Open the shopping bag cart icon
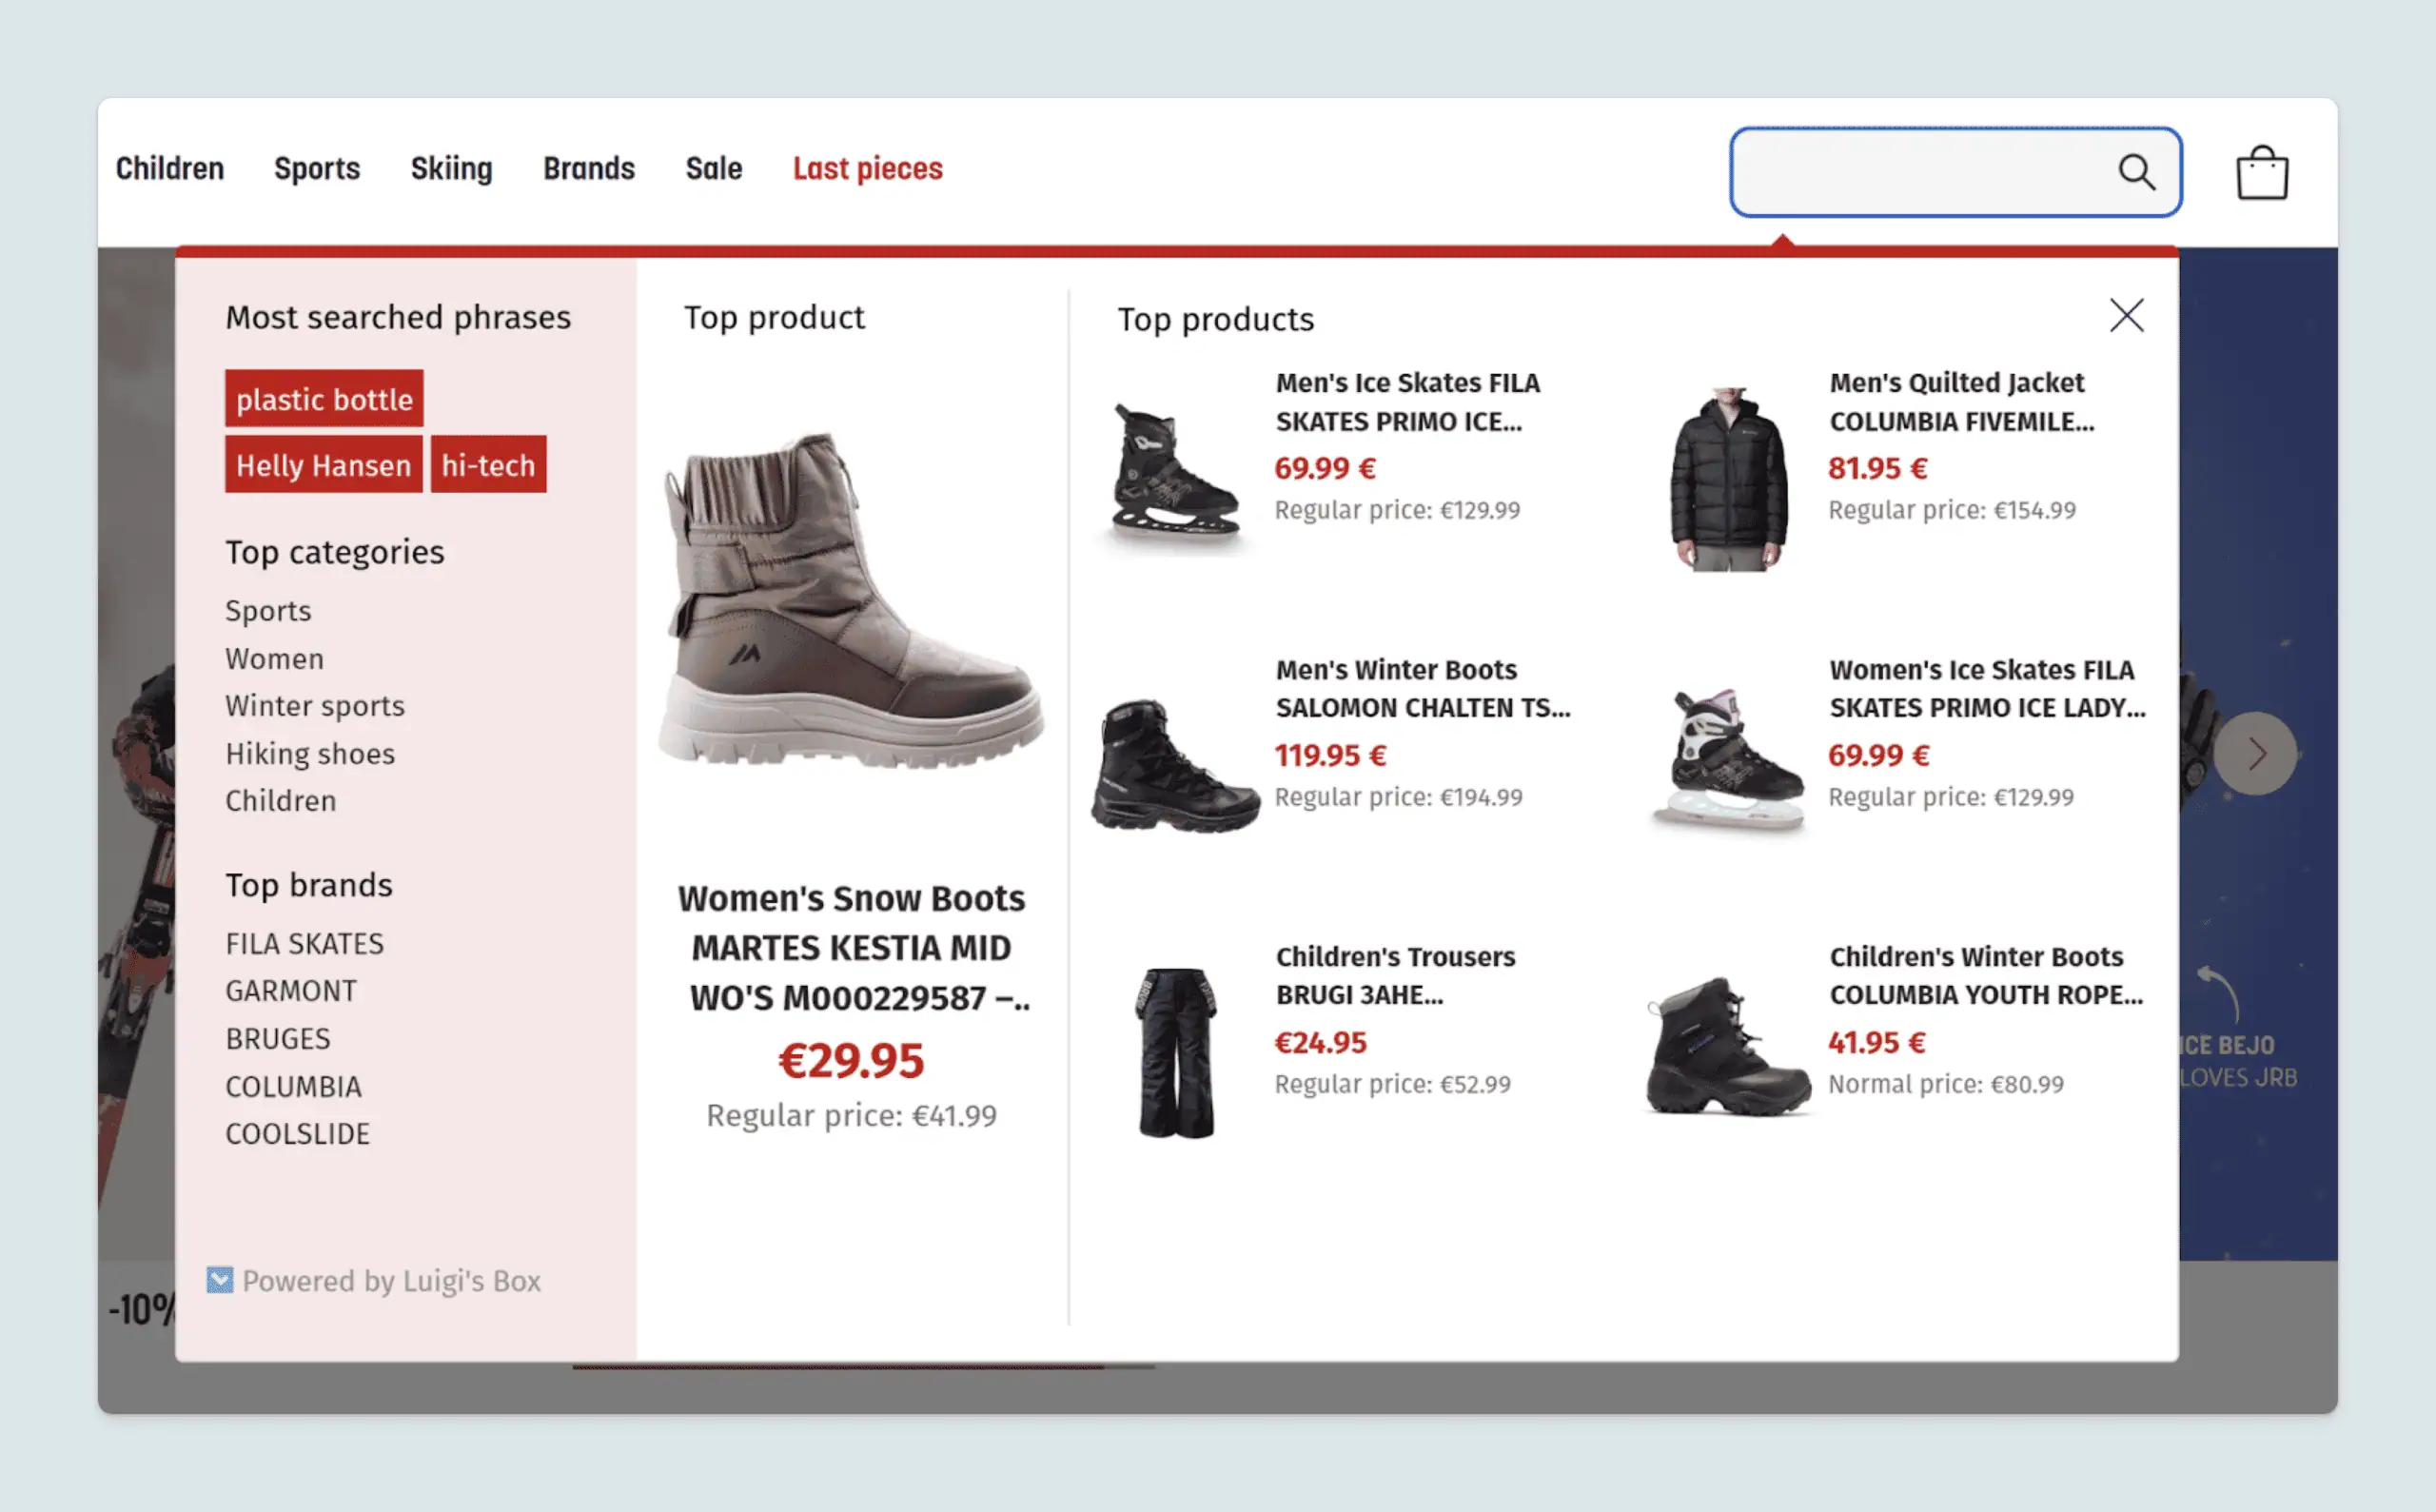 point(2262,172)
